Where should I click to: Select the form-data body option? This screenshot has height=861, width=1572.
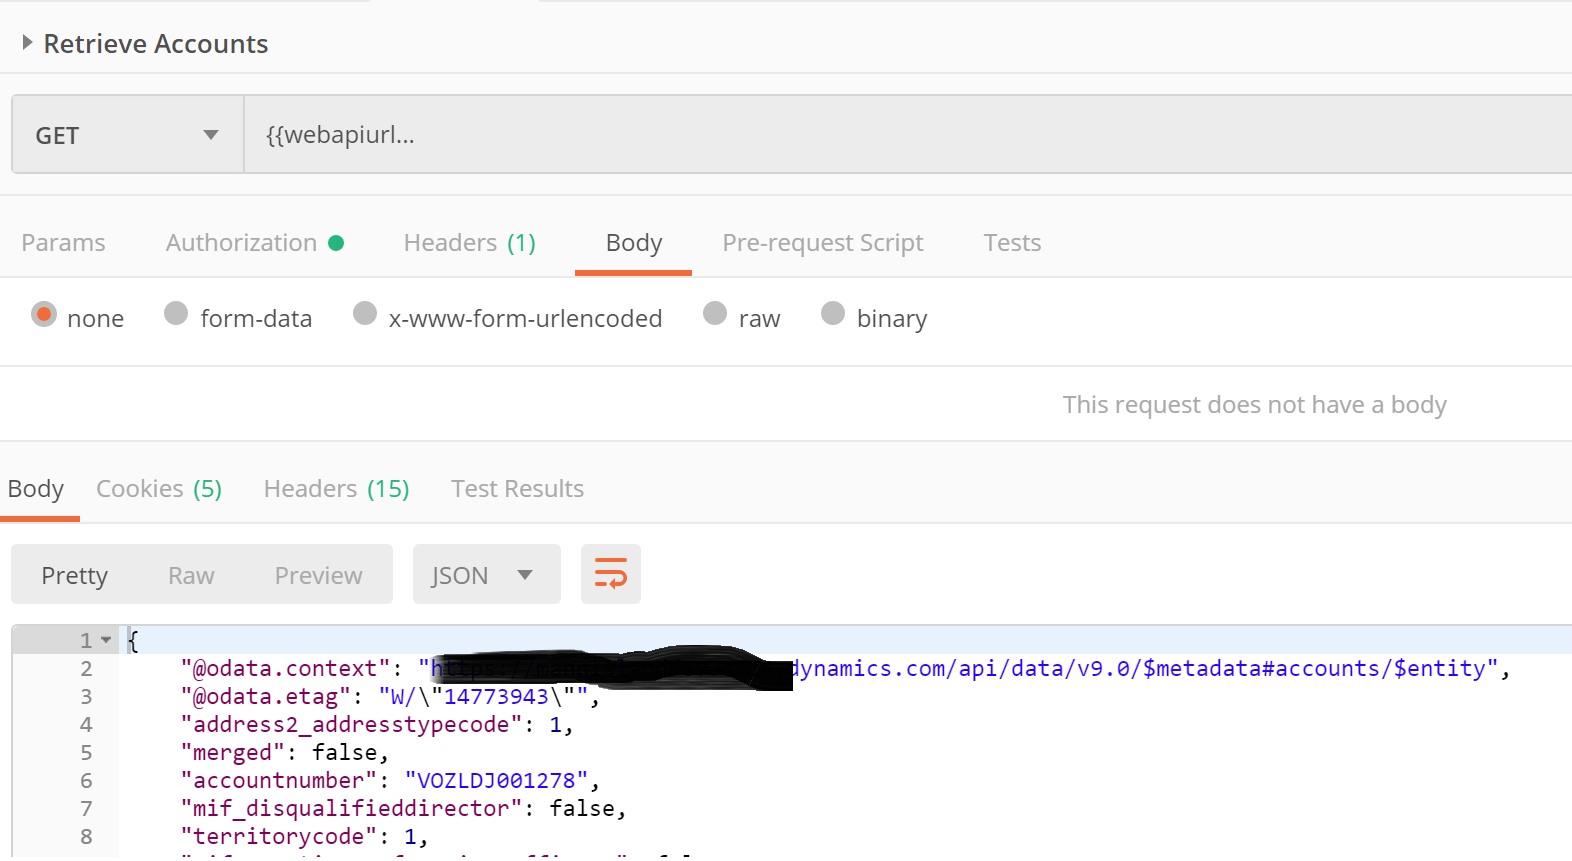pyautogui.click(x=176, y=315)
